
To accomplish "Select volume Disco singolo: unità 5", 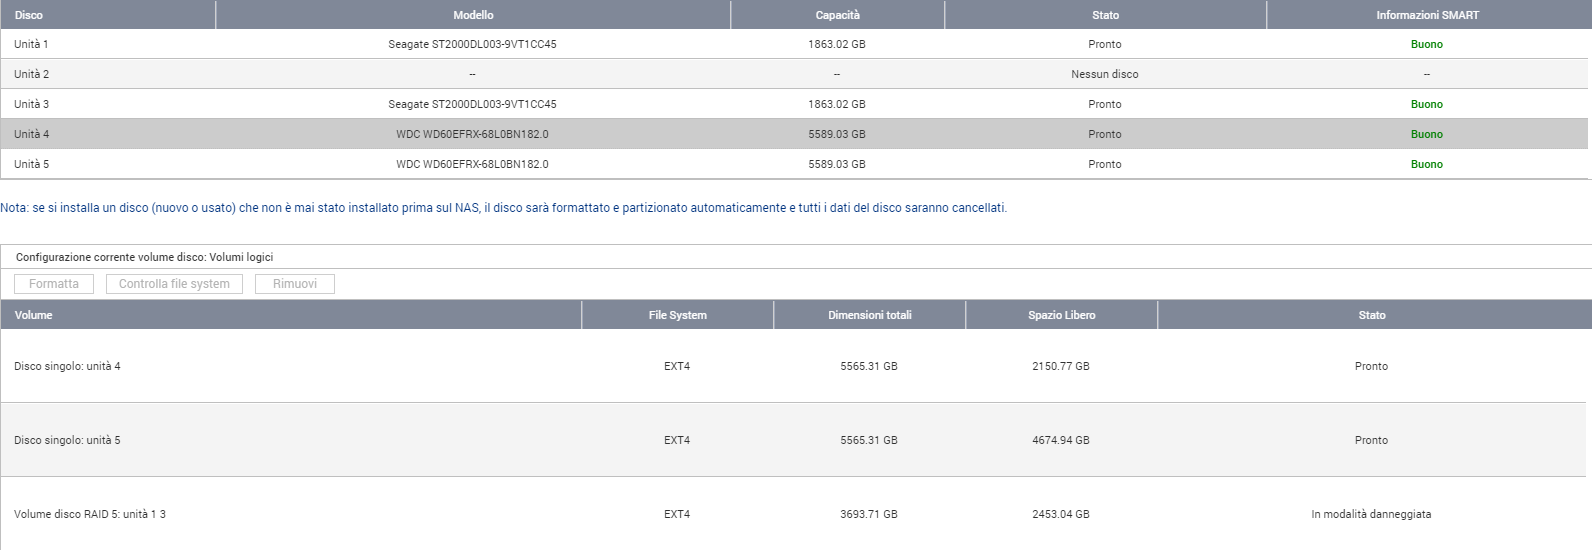I will pyautogui.click(x=67, y=440).
